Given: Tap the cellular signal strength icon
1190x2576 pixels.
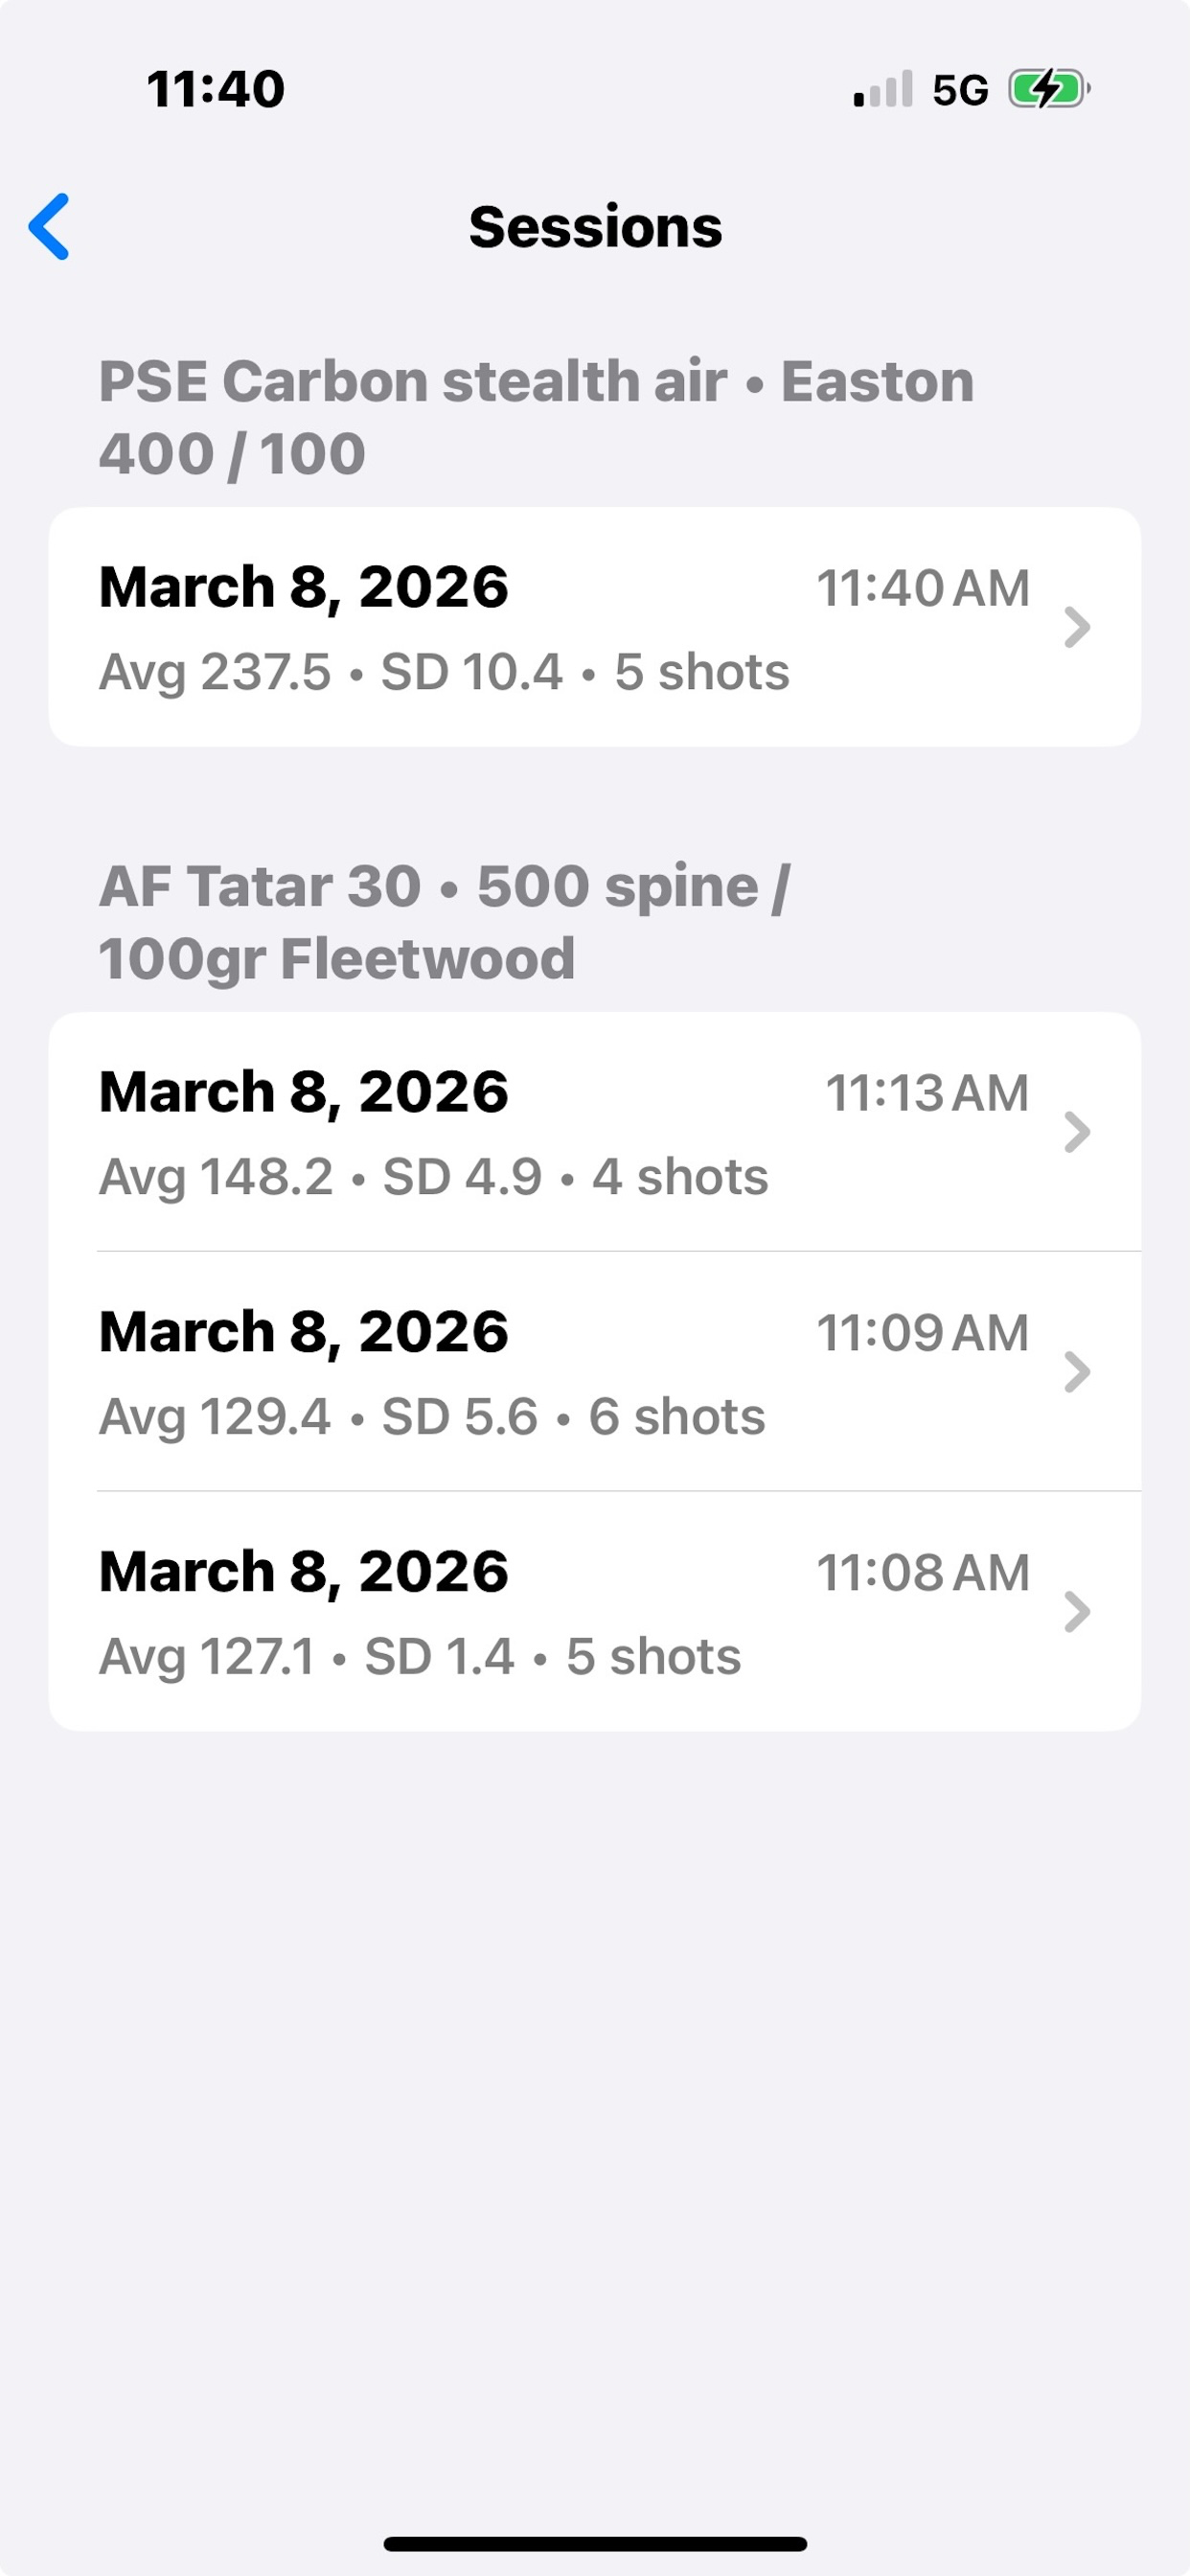Looking at the screenshot, I should pos(883,88).
